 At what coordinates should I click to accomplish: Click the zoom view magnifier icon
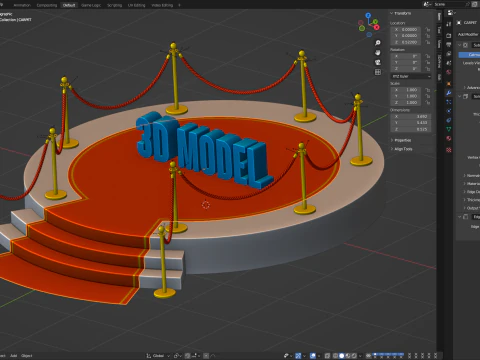[x=378, y=43]
